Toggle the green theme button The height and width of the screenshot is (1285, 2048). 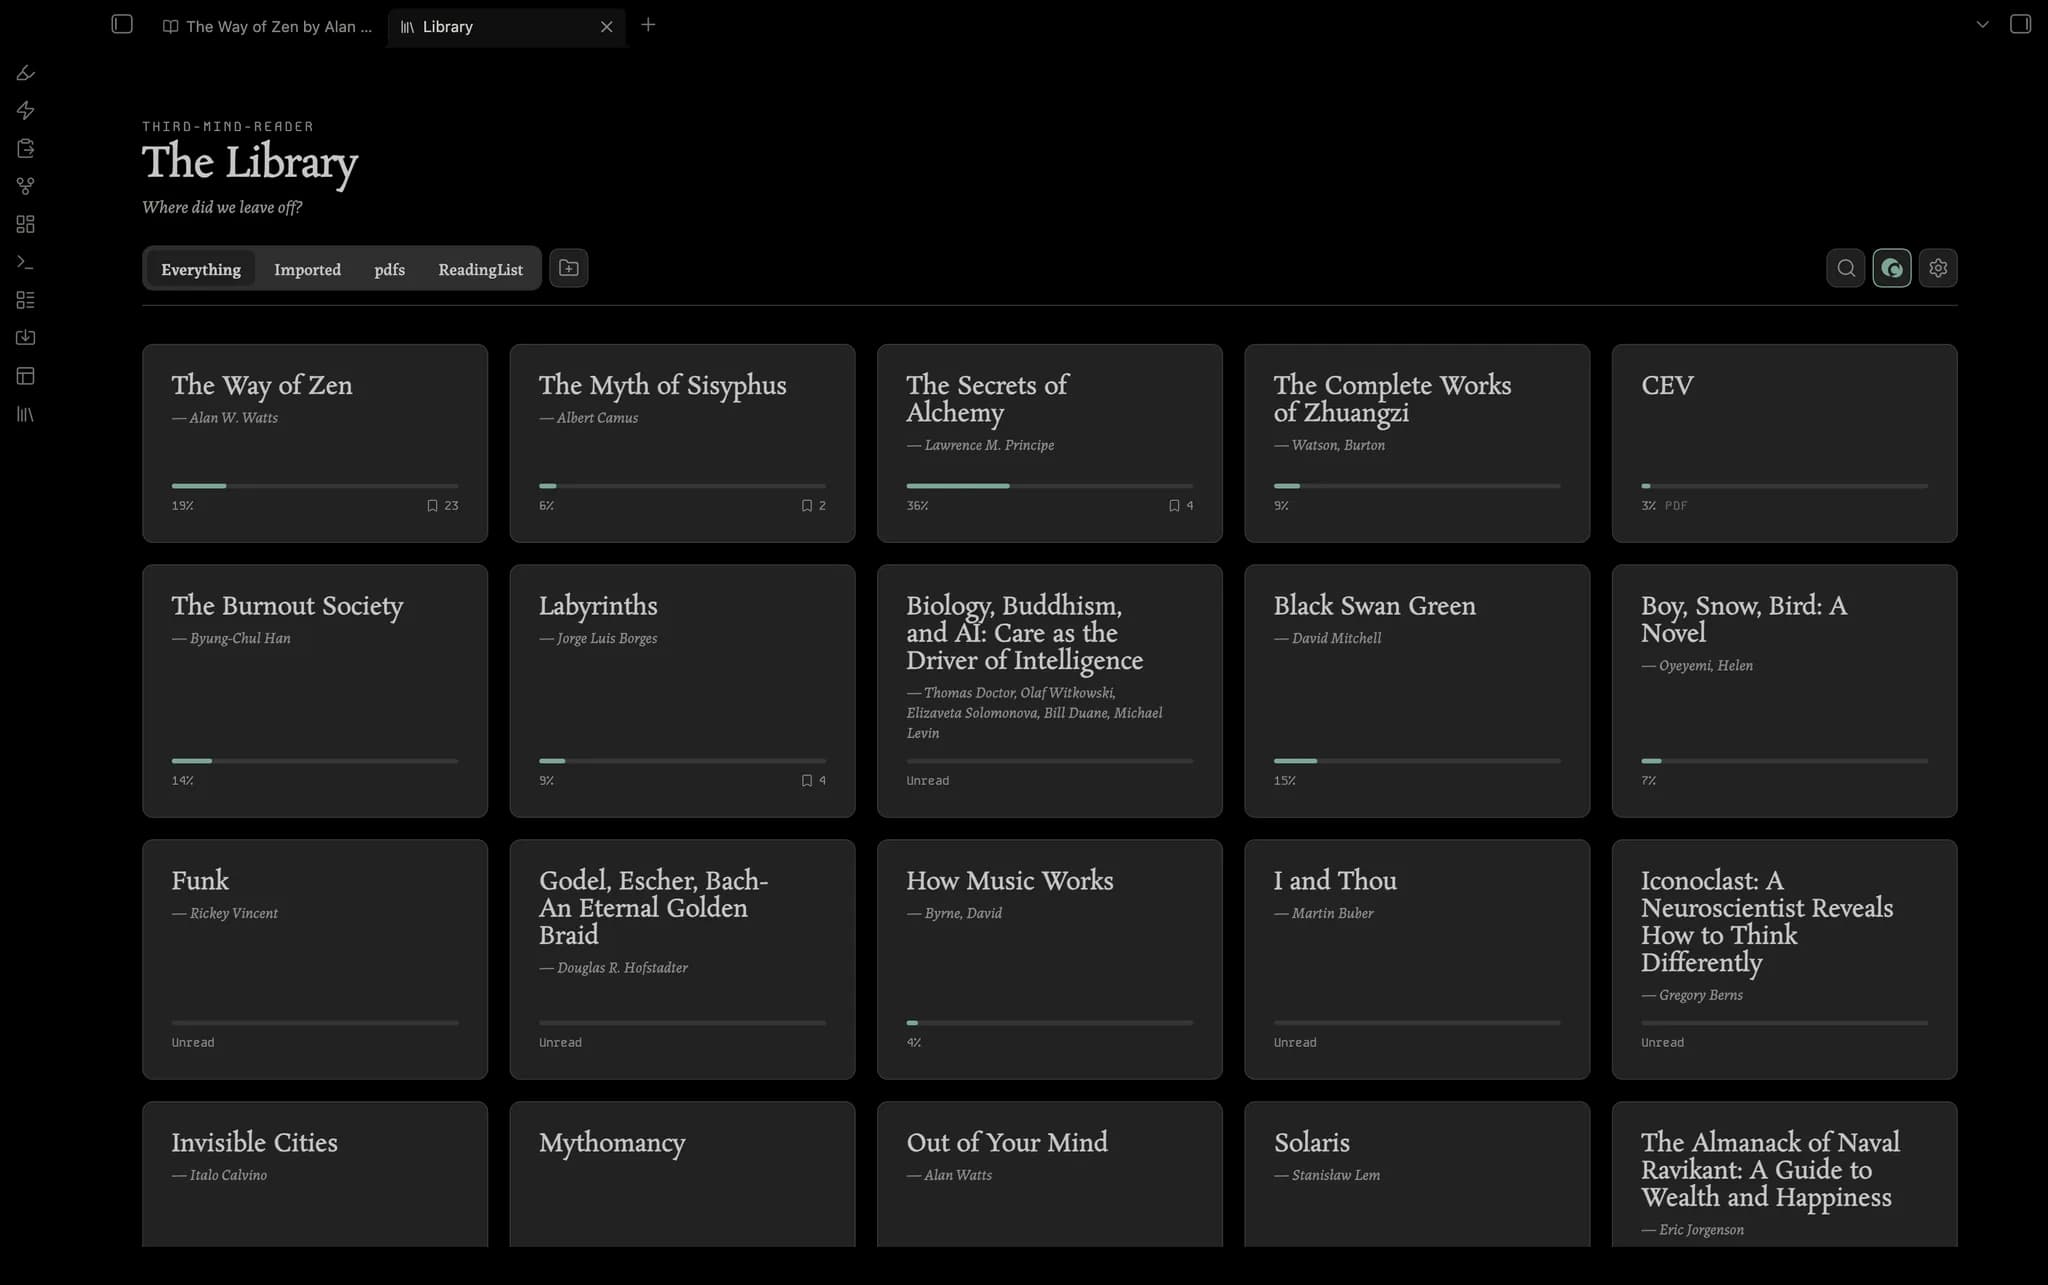[1892, 268]
